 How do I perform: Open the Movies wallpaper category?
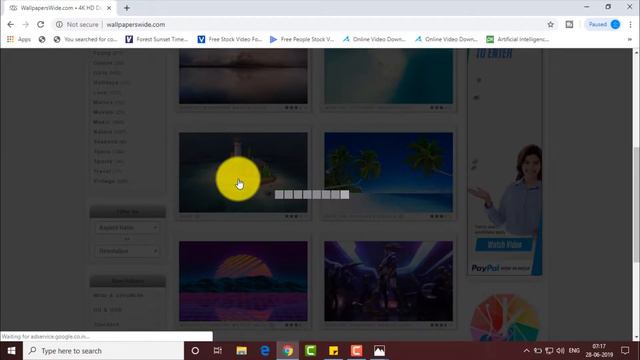pos(109,112)
